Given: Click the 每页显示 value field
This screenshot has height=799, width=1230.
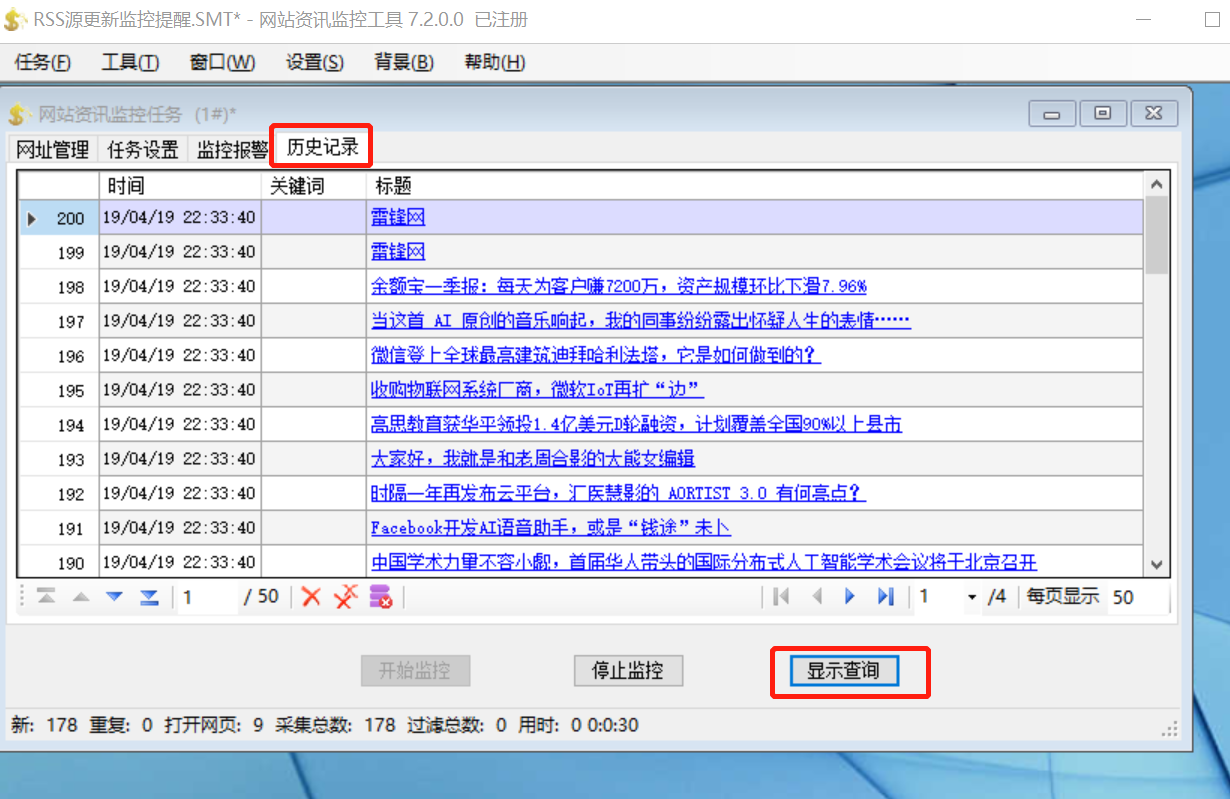Looking at the screenshot, I should tap(1137, 597).
